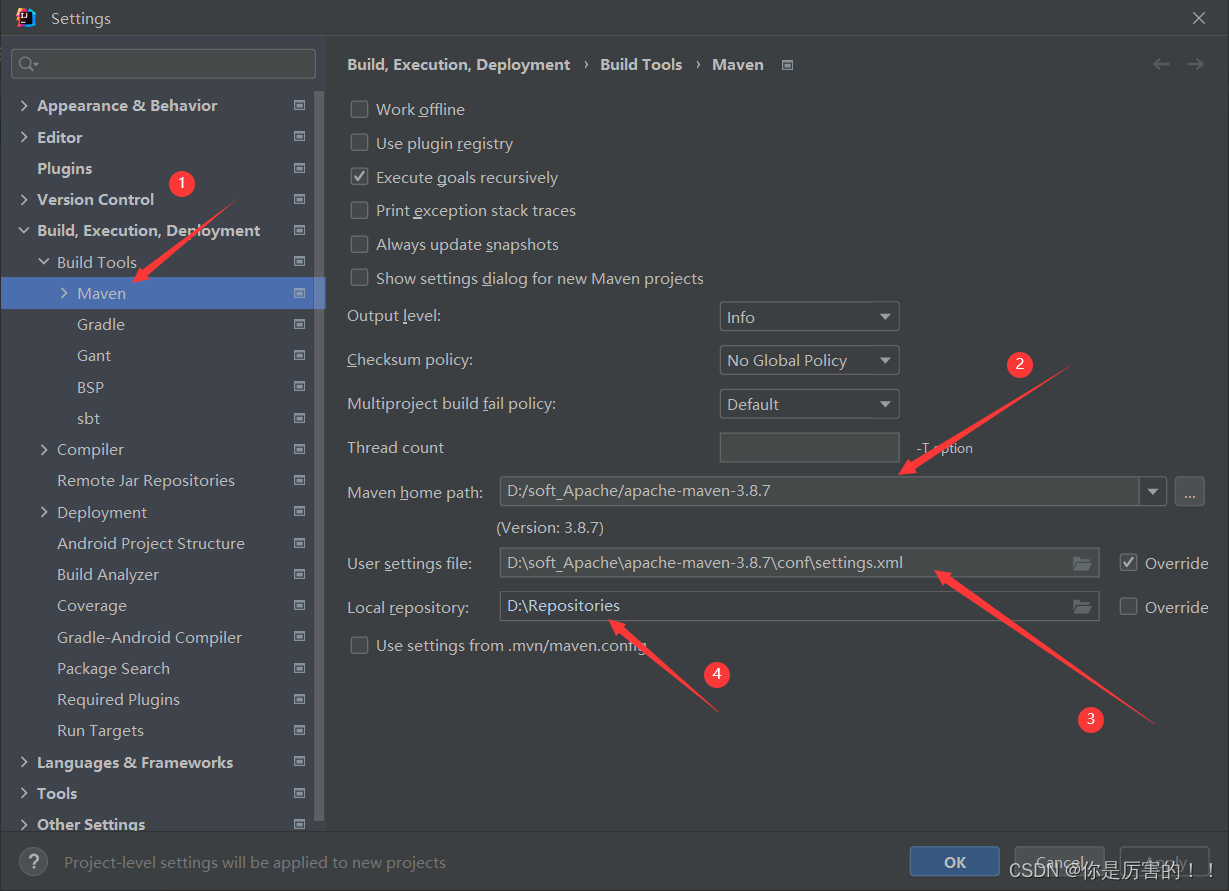This screenshot has height=891, width=1229.
Task: Click the project-level icon beside Editor
Action: (x=299, y=137)
